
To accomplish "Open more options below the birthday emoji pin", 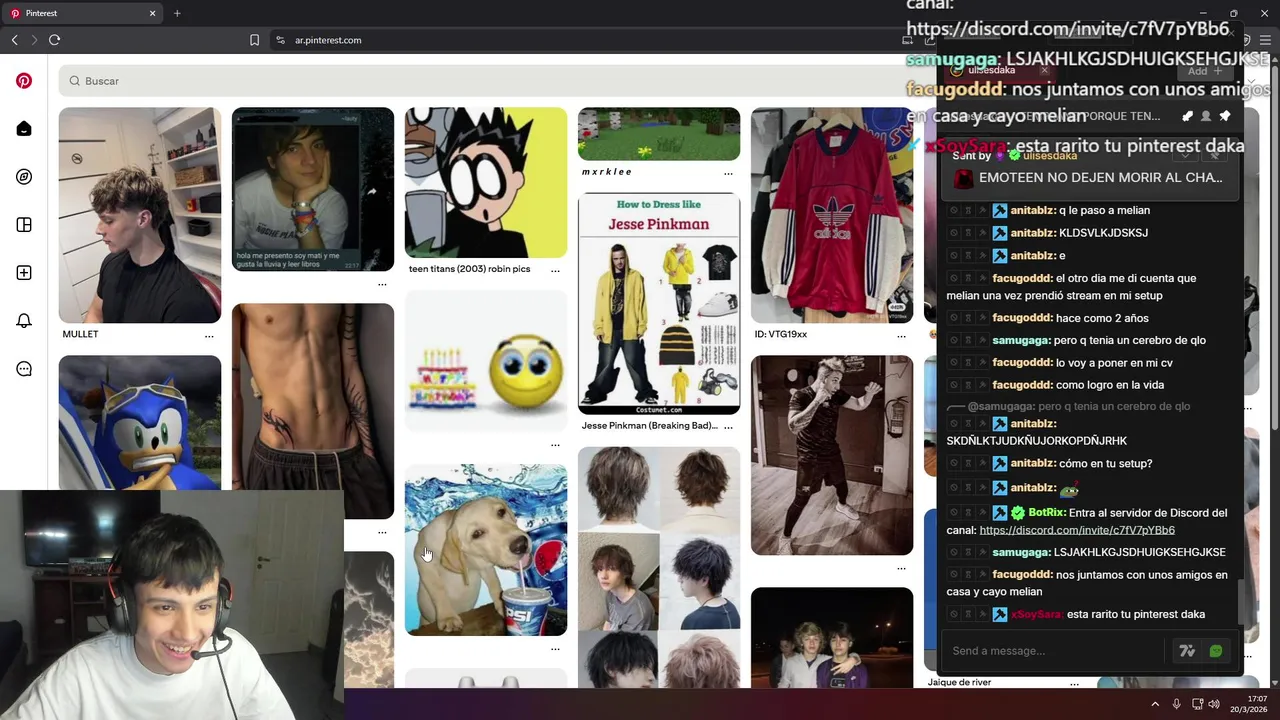I will tap(555, 445).
